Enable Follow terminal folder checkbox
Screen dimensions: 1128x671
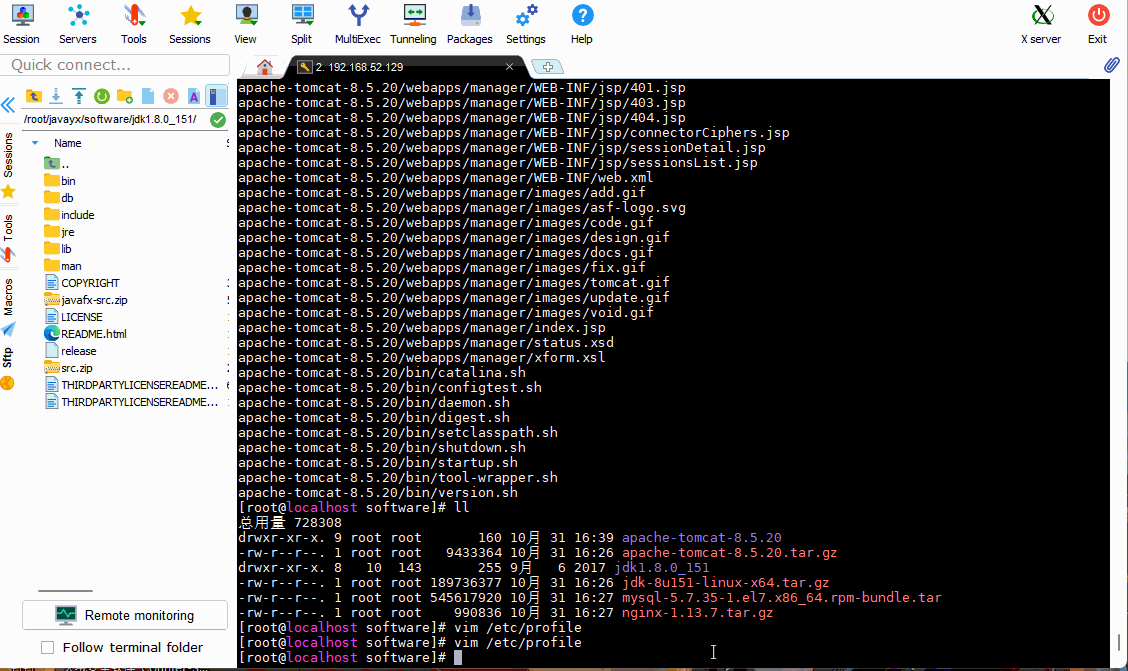[x=47, y=647]
